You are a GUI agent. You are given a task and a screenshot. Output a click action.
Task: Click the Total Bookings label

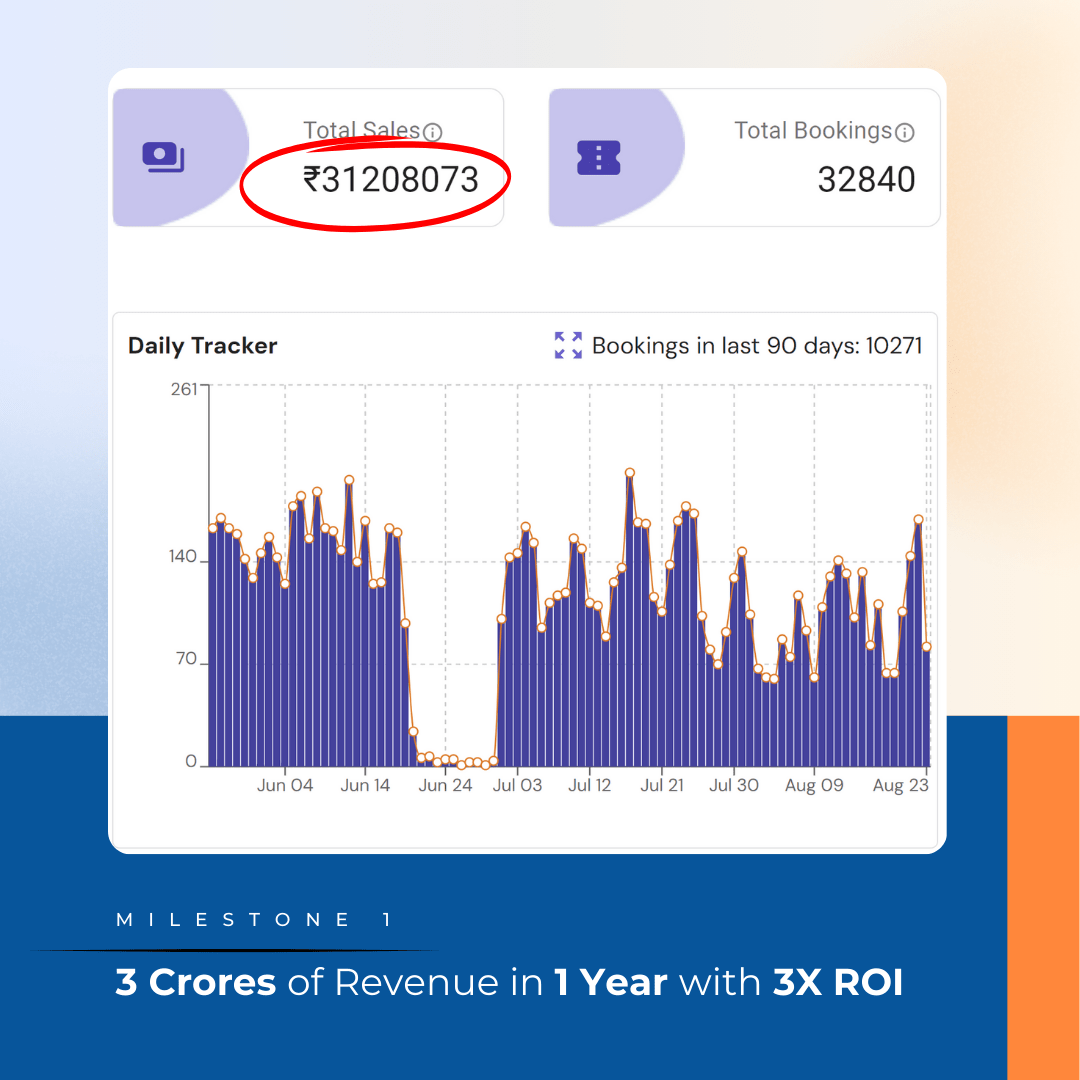[x=813, y=131]
